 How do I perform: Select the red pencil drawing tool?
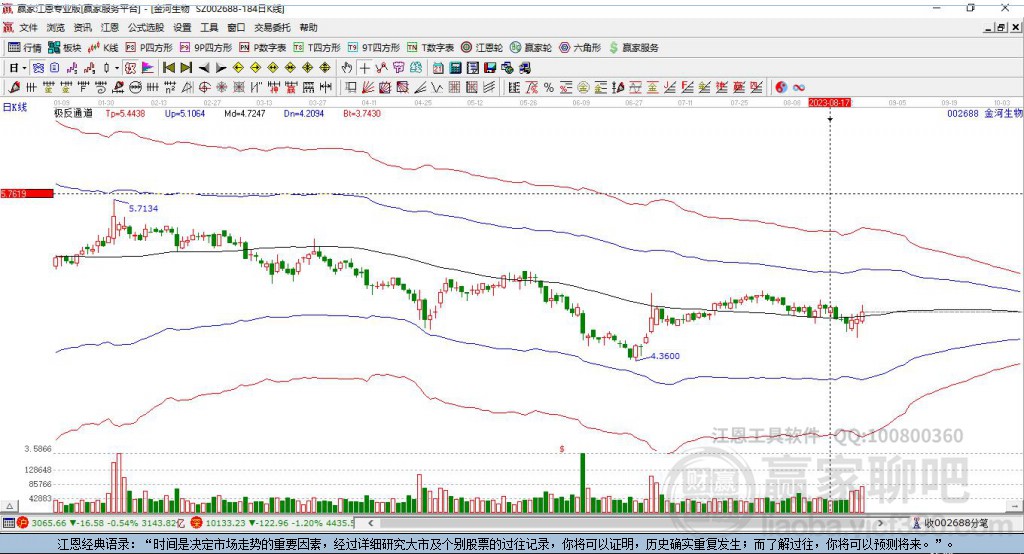coord(14,88)
